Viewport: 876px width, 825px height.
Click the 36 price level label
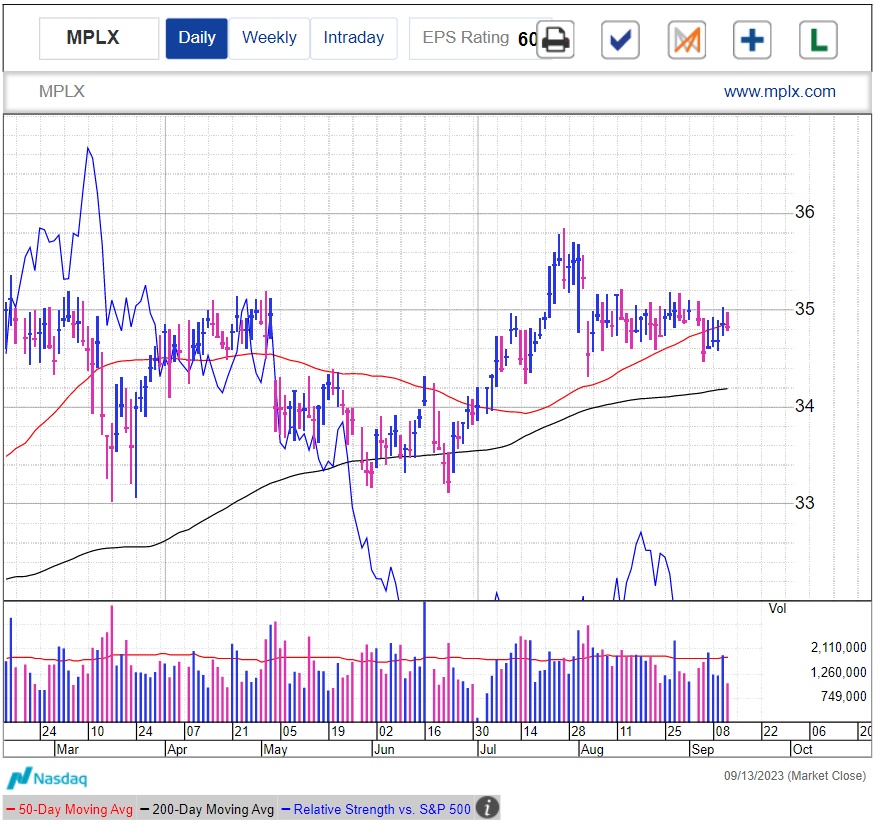tap(804, 212)
